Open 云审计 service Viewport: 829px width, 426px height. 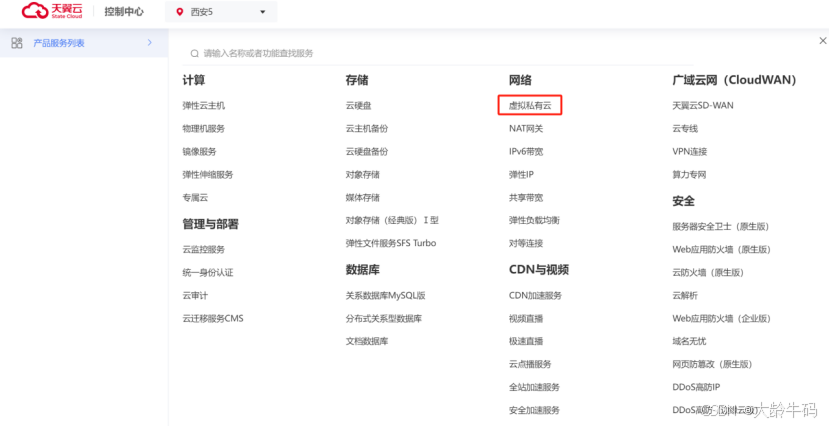pyautogui.click(x=195, y=295)
